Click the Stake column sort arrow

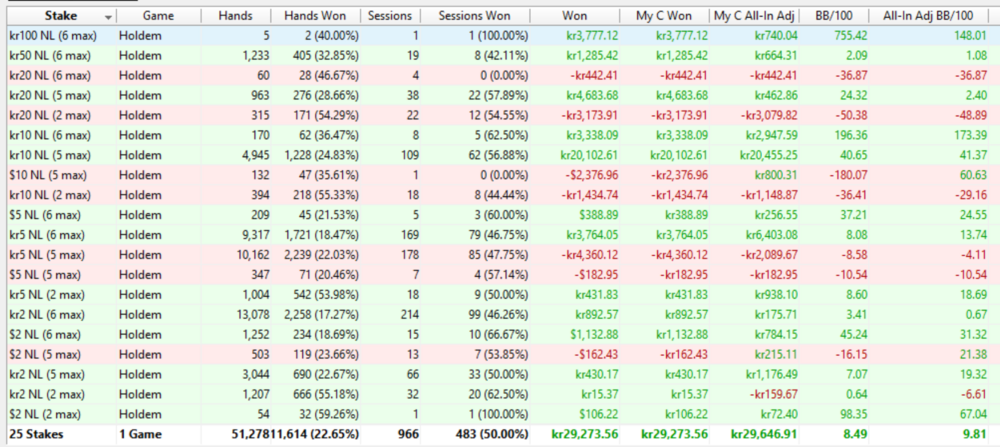click(x=107, y=17)
